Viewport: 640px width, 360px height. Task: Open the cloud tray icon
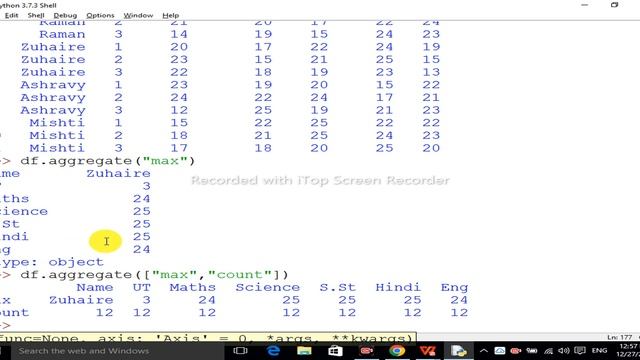click(500, 351)
